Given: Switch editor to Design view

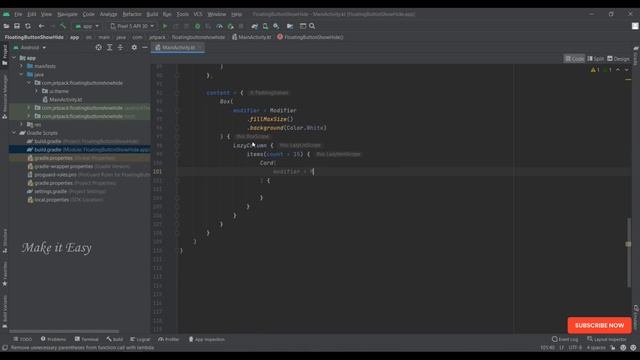Looking at the screenshot, I should [618, 59].
